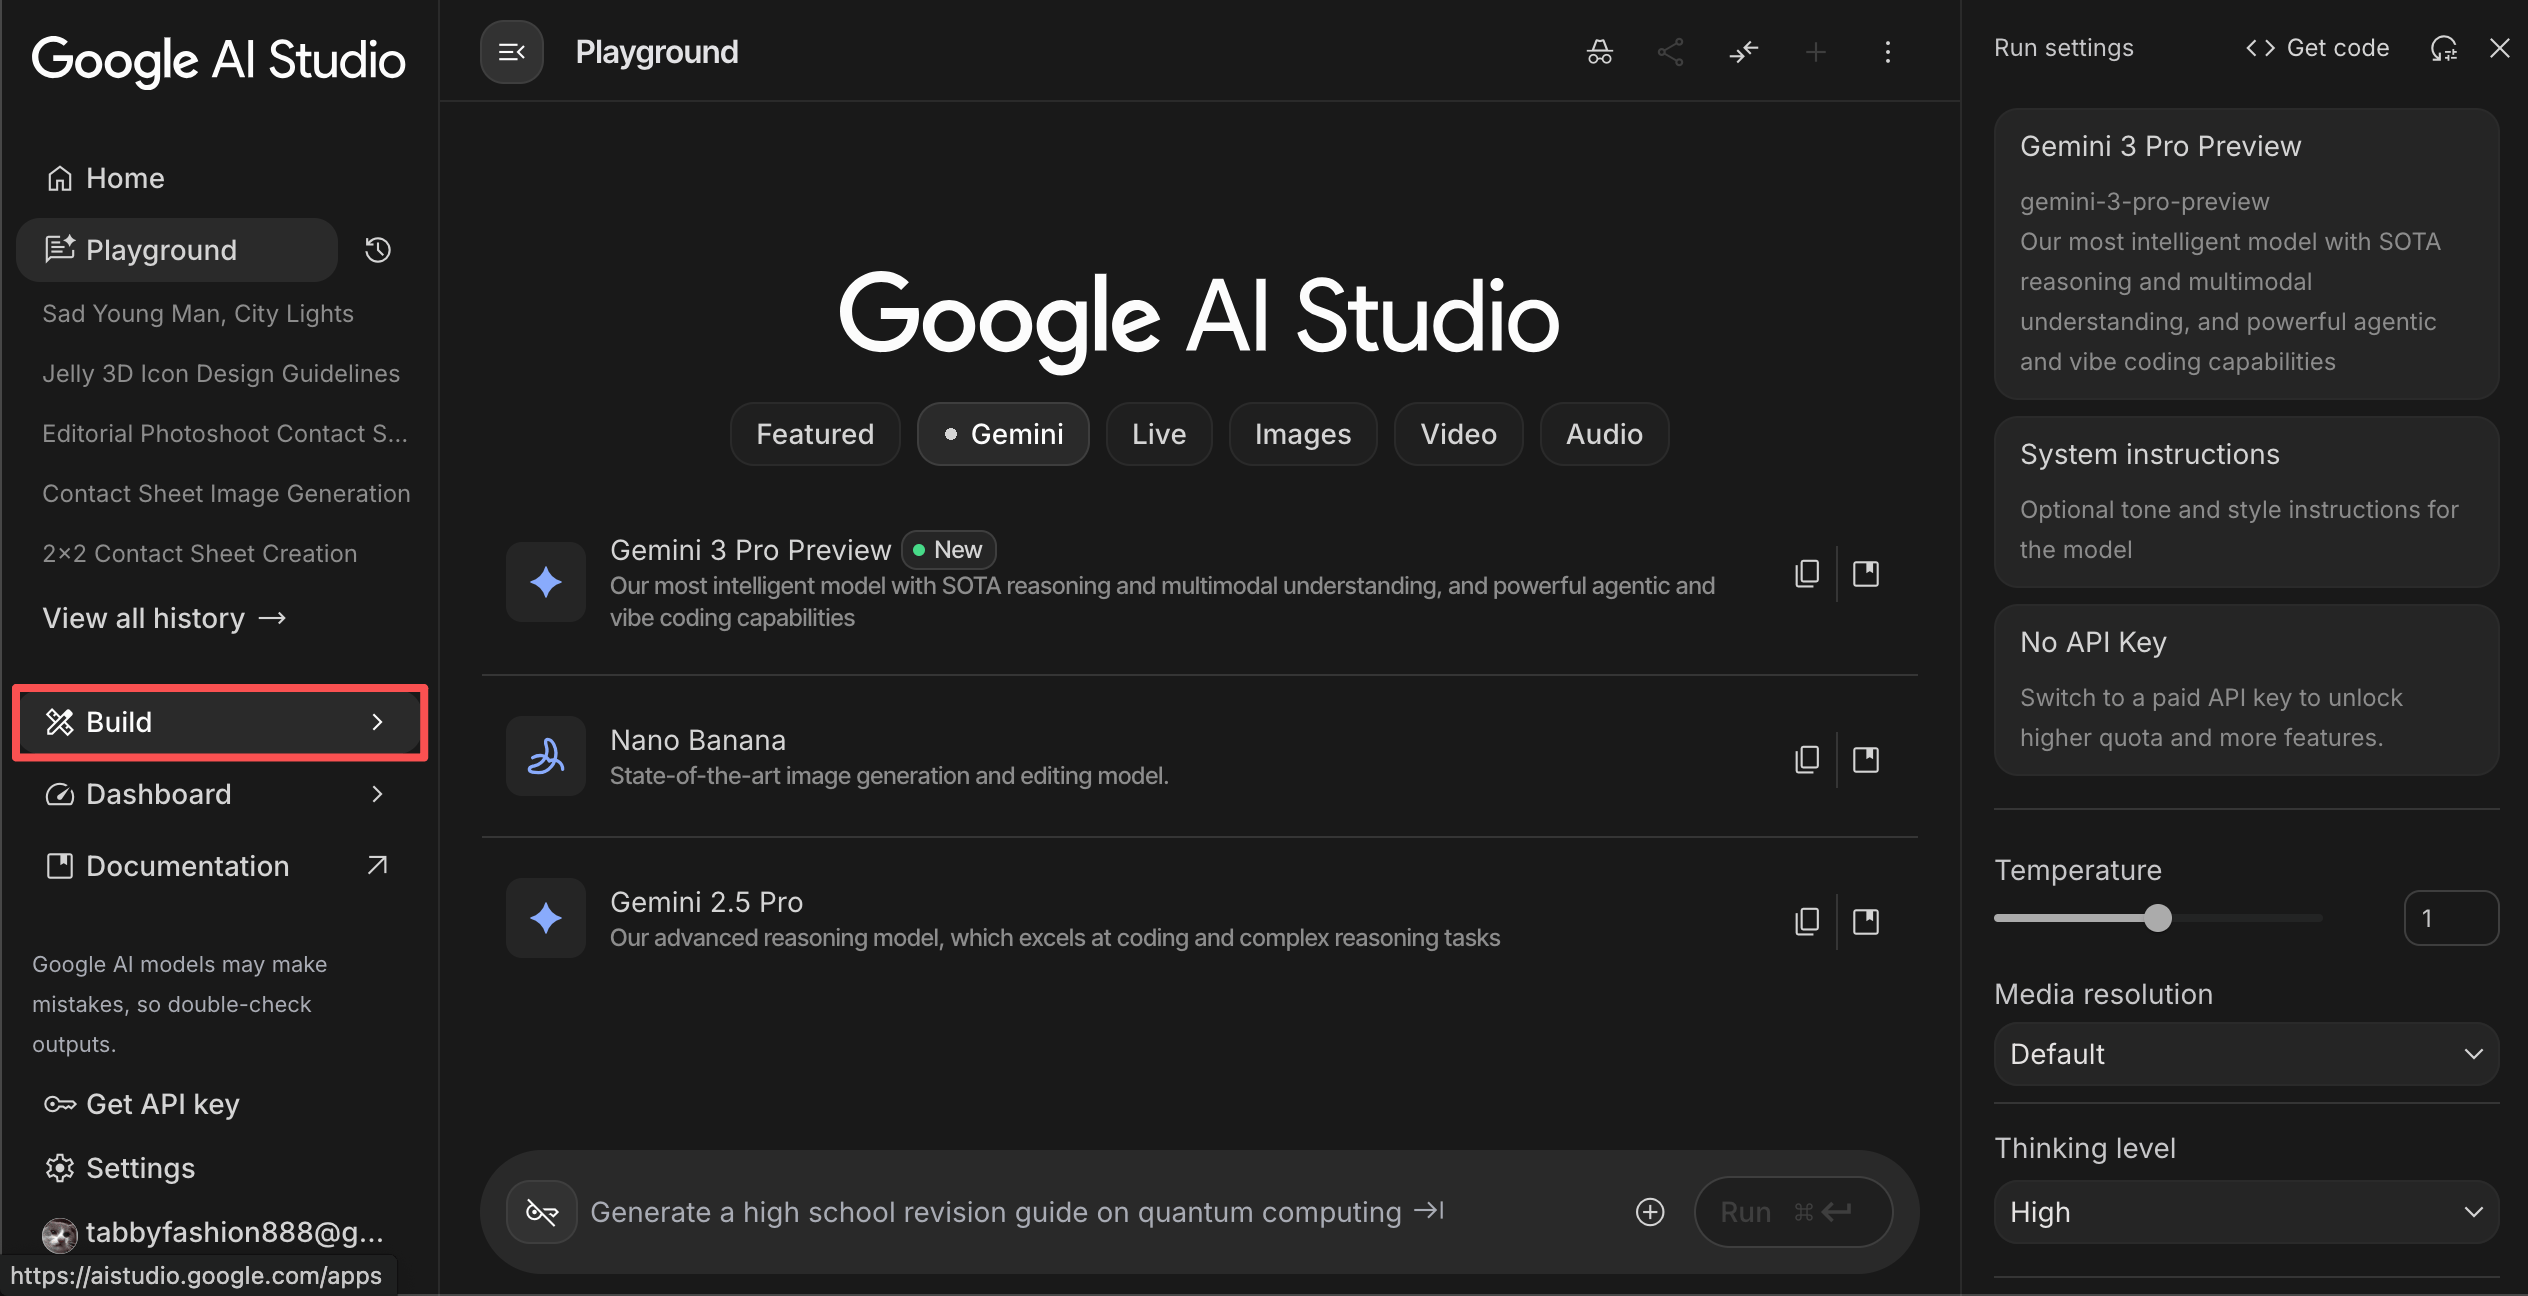Click View all history link

[164, 618]
